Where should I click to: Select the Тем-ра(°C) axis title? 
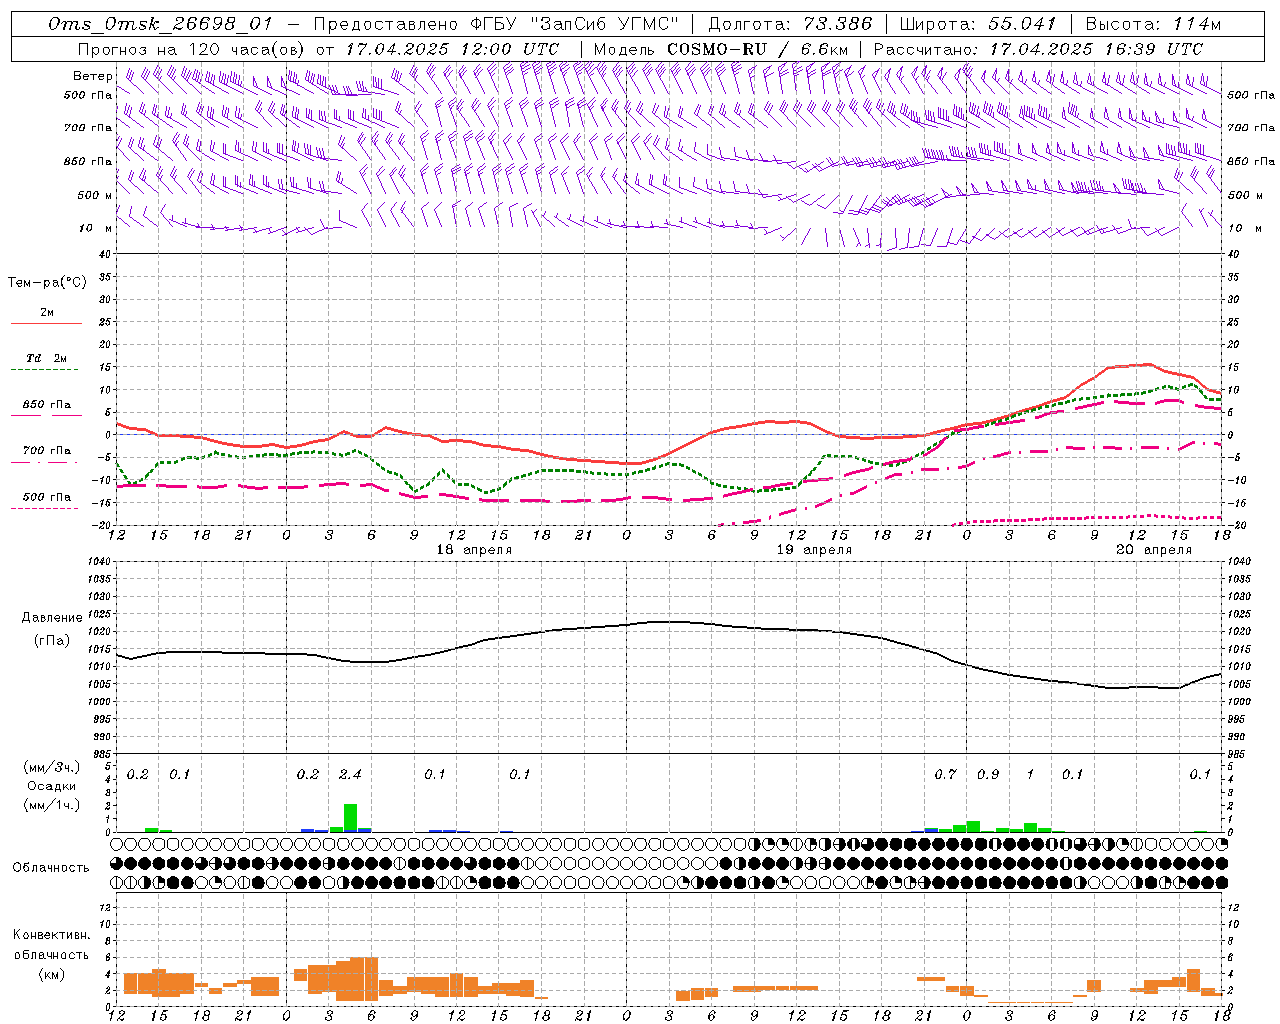[47, 283]
